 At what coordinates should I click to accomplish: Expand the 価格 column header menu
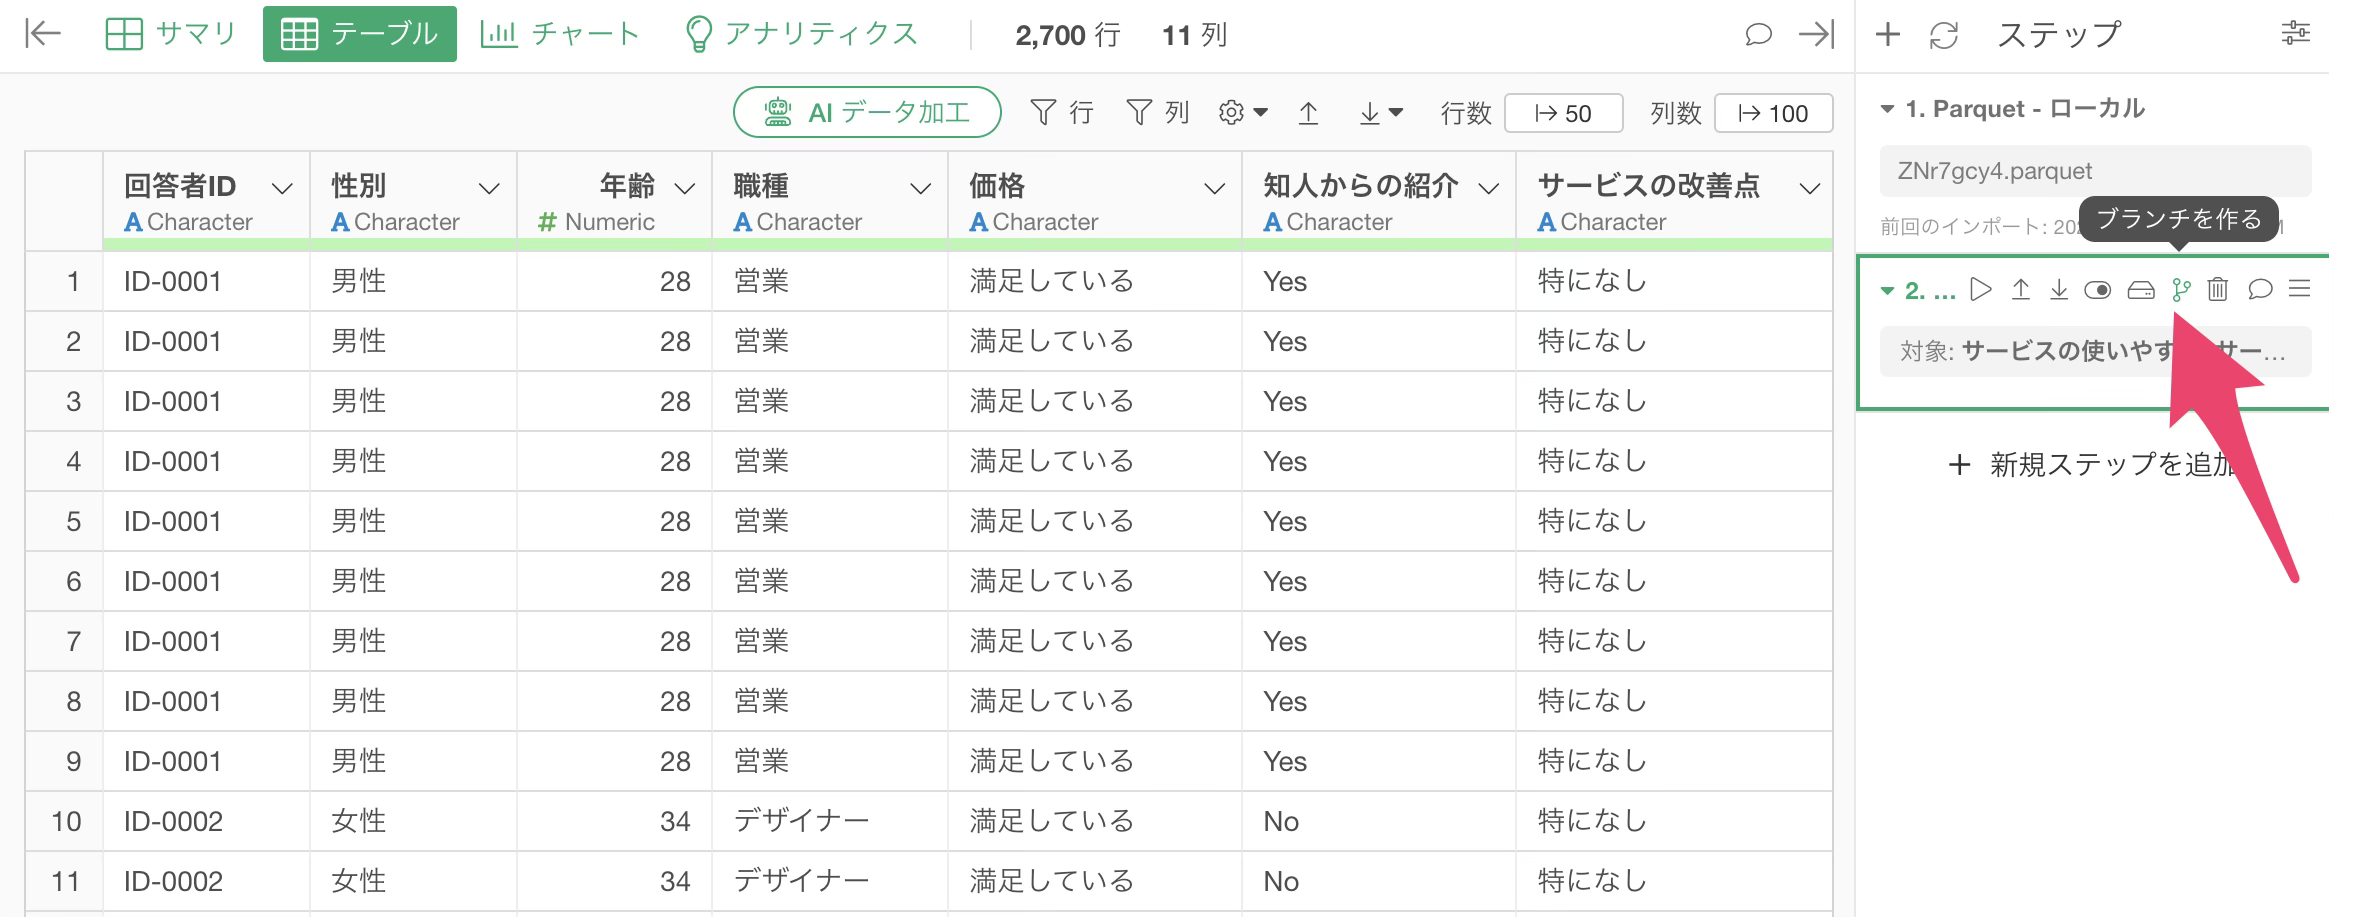(1214, 188)
